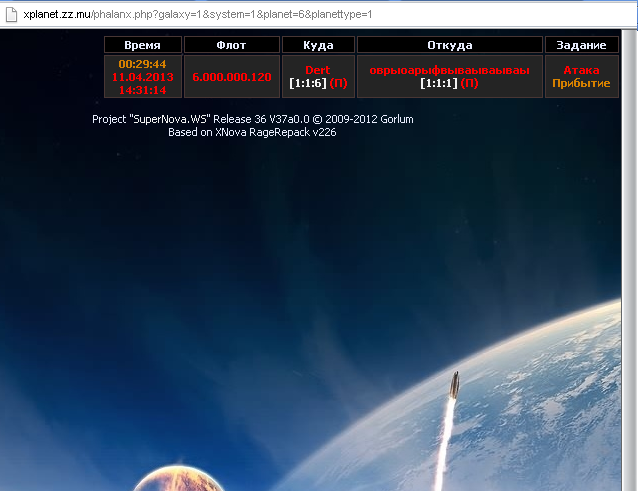638x491 pixels.
Task: Click "Based on XNova RageRepack v226" text
Action: [252, 132]
